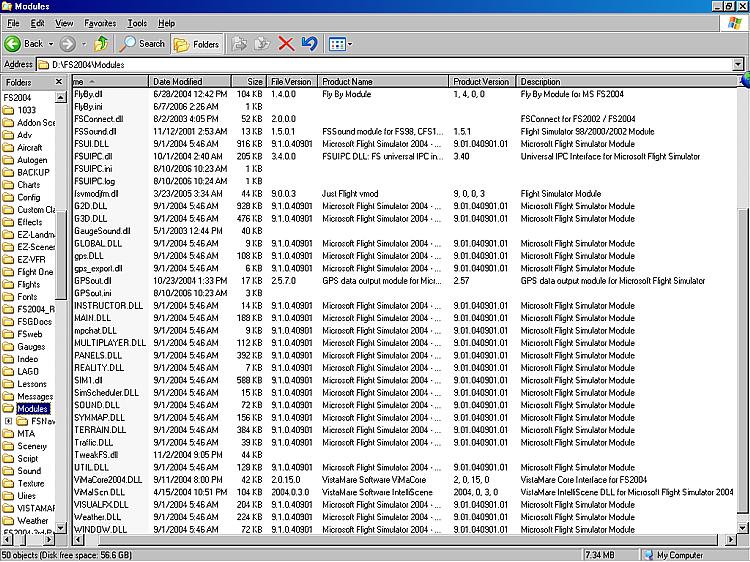Select the 1033 folder in tree
The image size is (750, 562).
[x=26, y=110]
